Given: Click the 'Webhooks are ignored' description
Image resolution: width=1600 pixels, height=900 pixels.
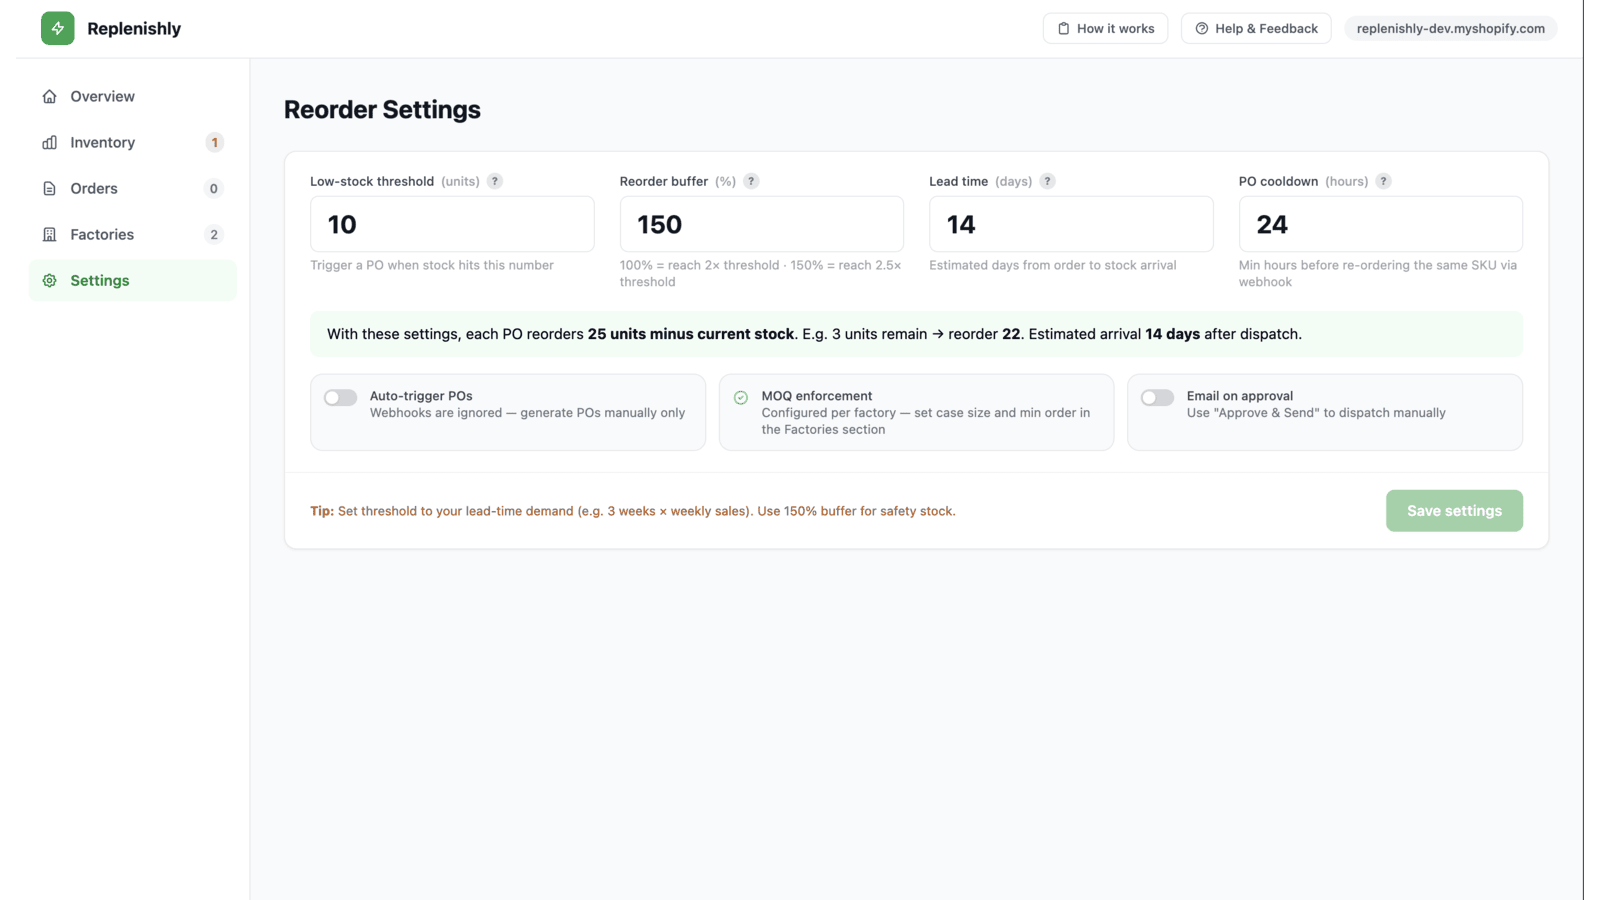Looking at the screenshot, I should click(x=527, y=413).
